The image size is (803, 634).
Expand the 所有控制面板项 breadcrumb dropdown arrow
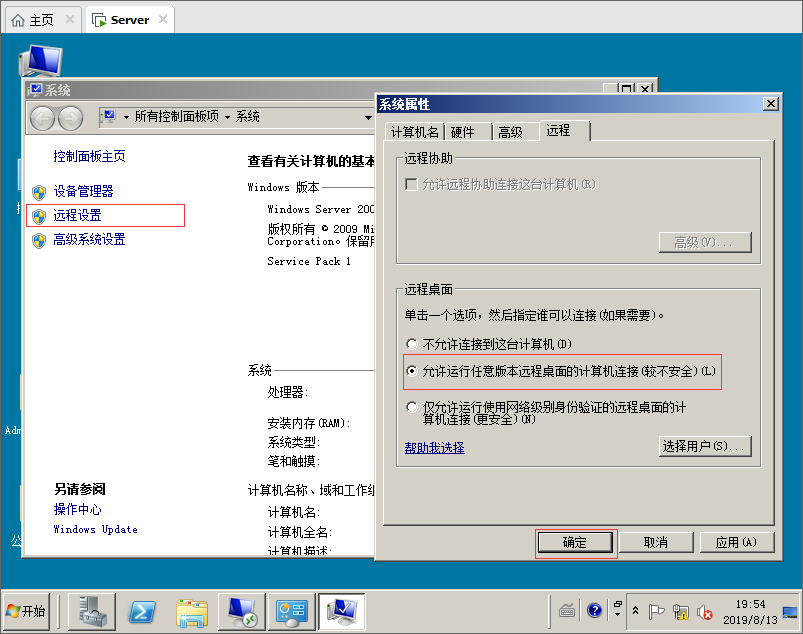coord(227,117)
